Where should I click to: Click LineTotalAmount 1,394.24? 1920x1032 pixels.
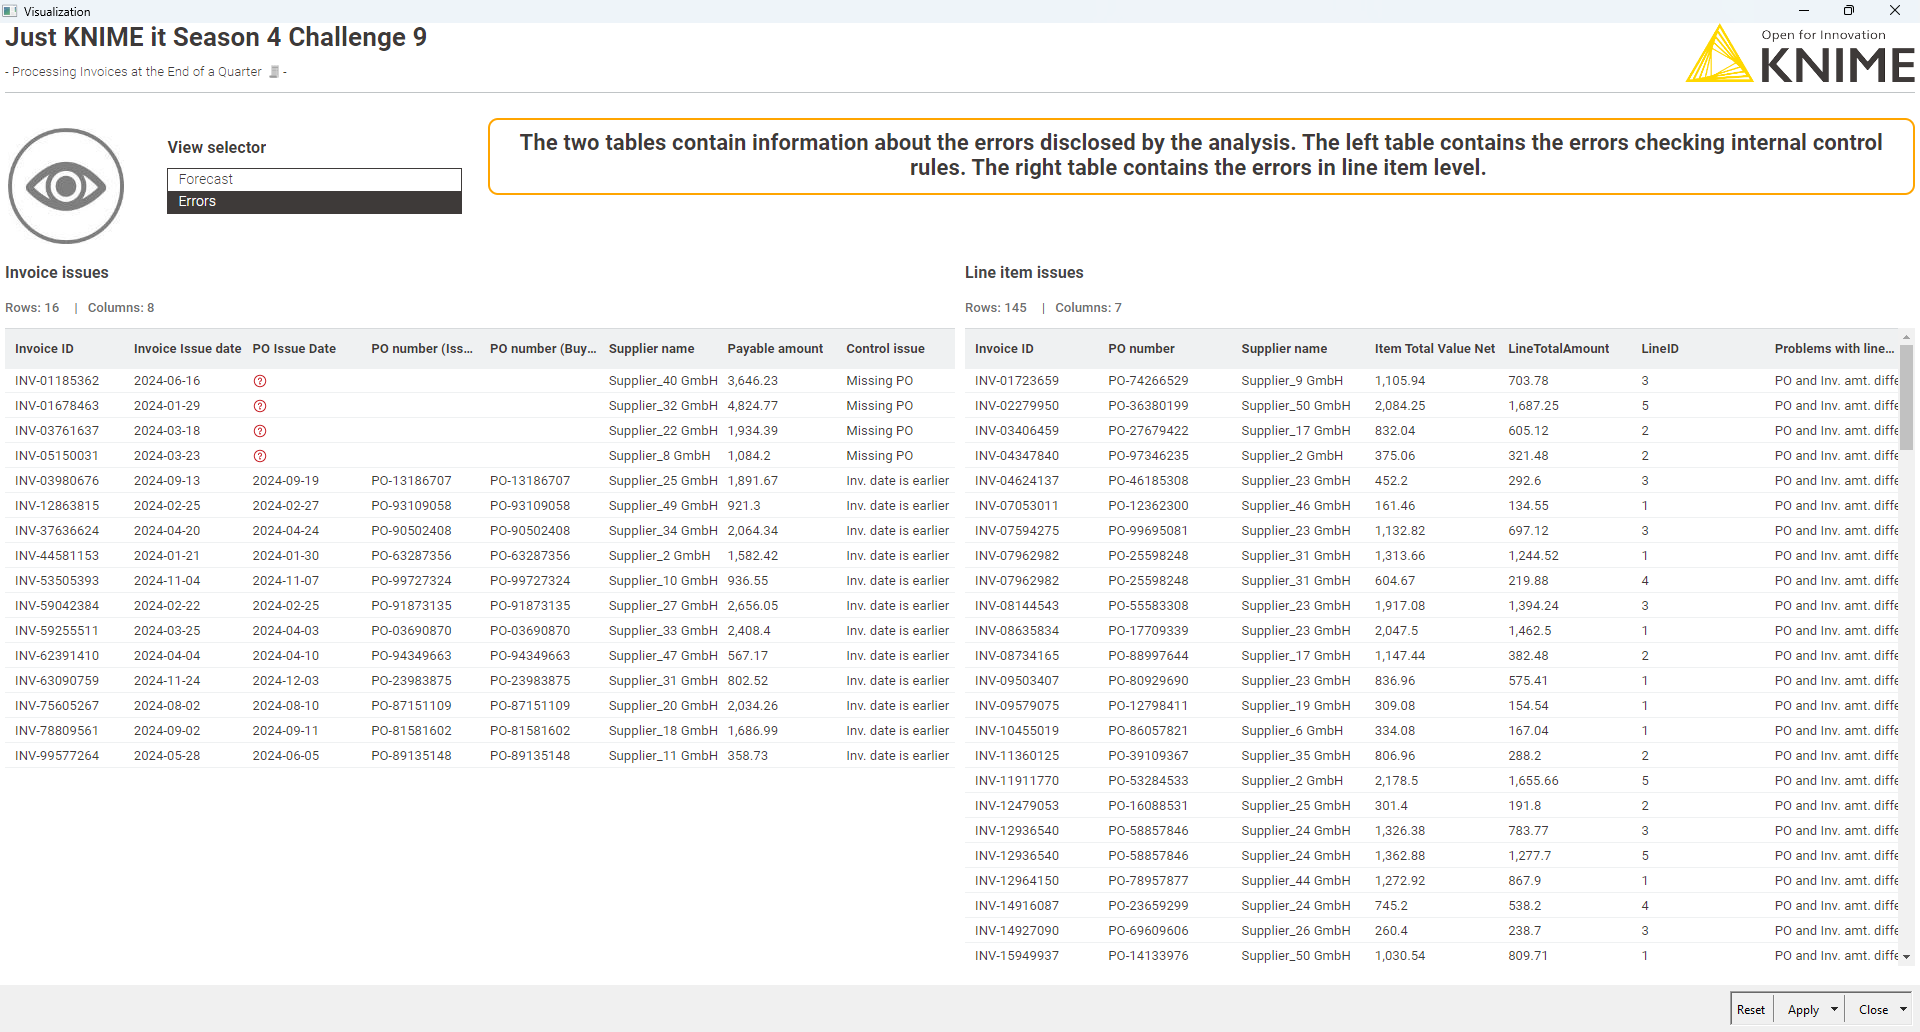[x=1533, y=606]
